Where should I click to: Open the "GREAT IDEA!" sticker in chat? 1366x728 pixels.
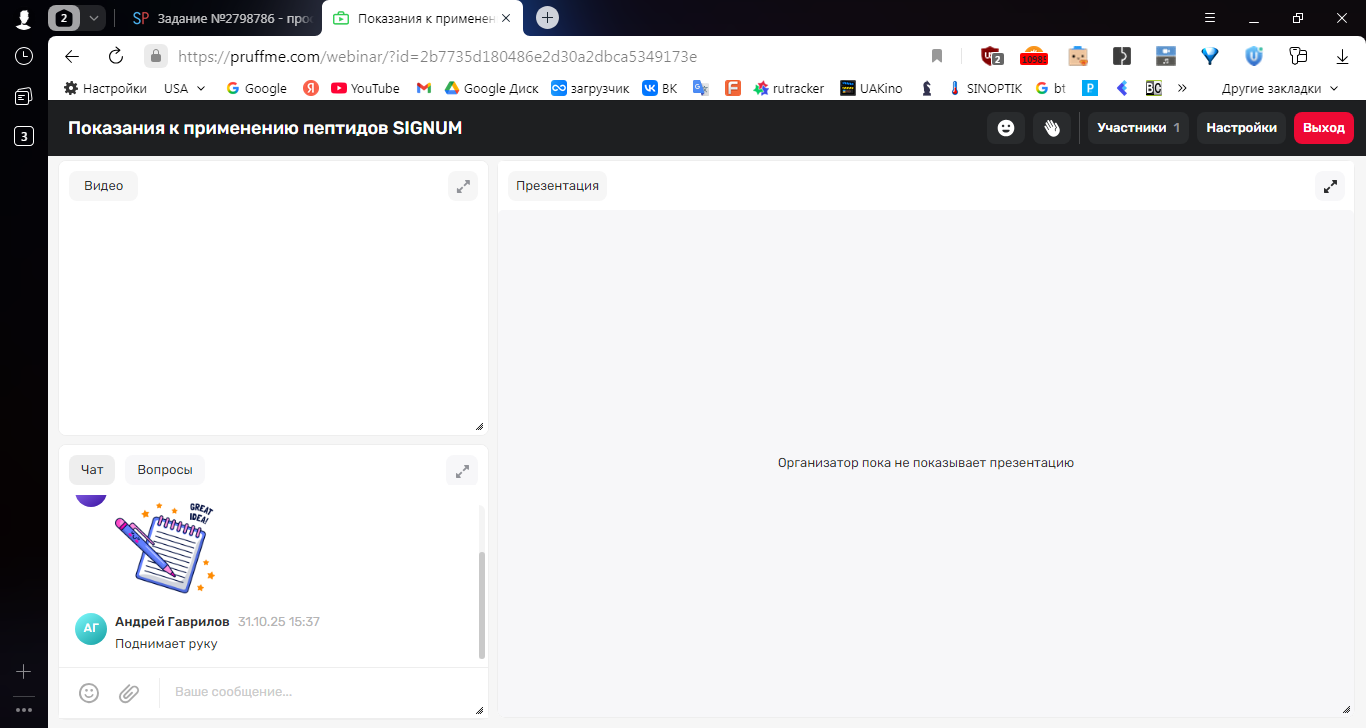[x=165, y=546]
